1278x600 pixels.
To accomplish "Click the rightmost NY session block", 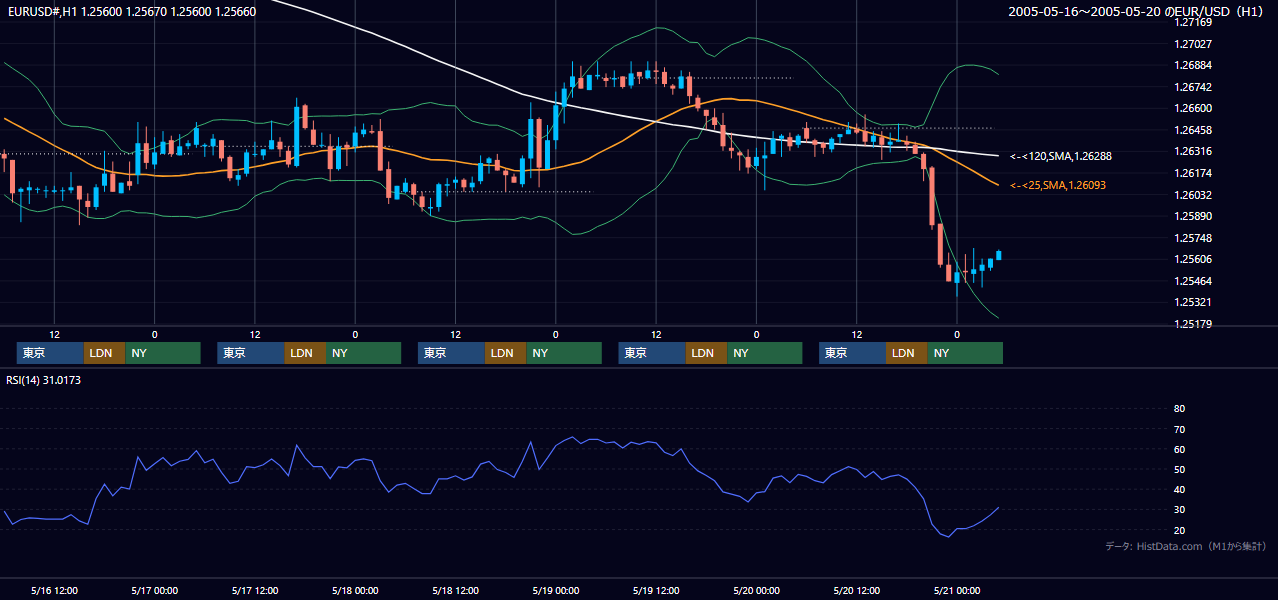I will [965, 353].
